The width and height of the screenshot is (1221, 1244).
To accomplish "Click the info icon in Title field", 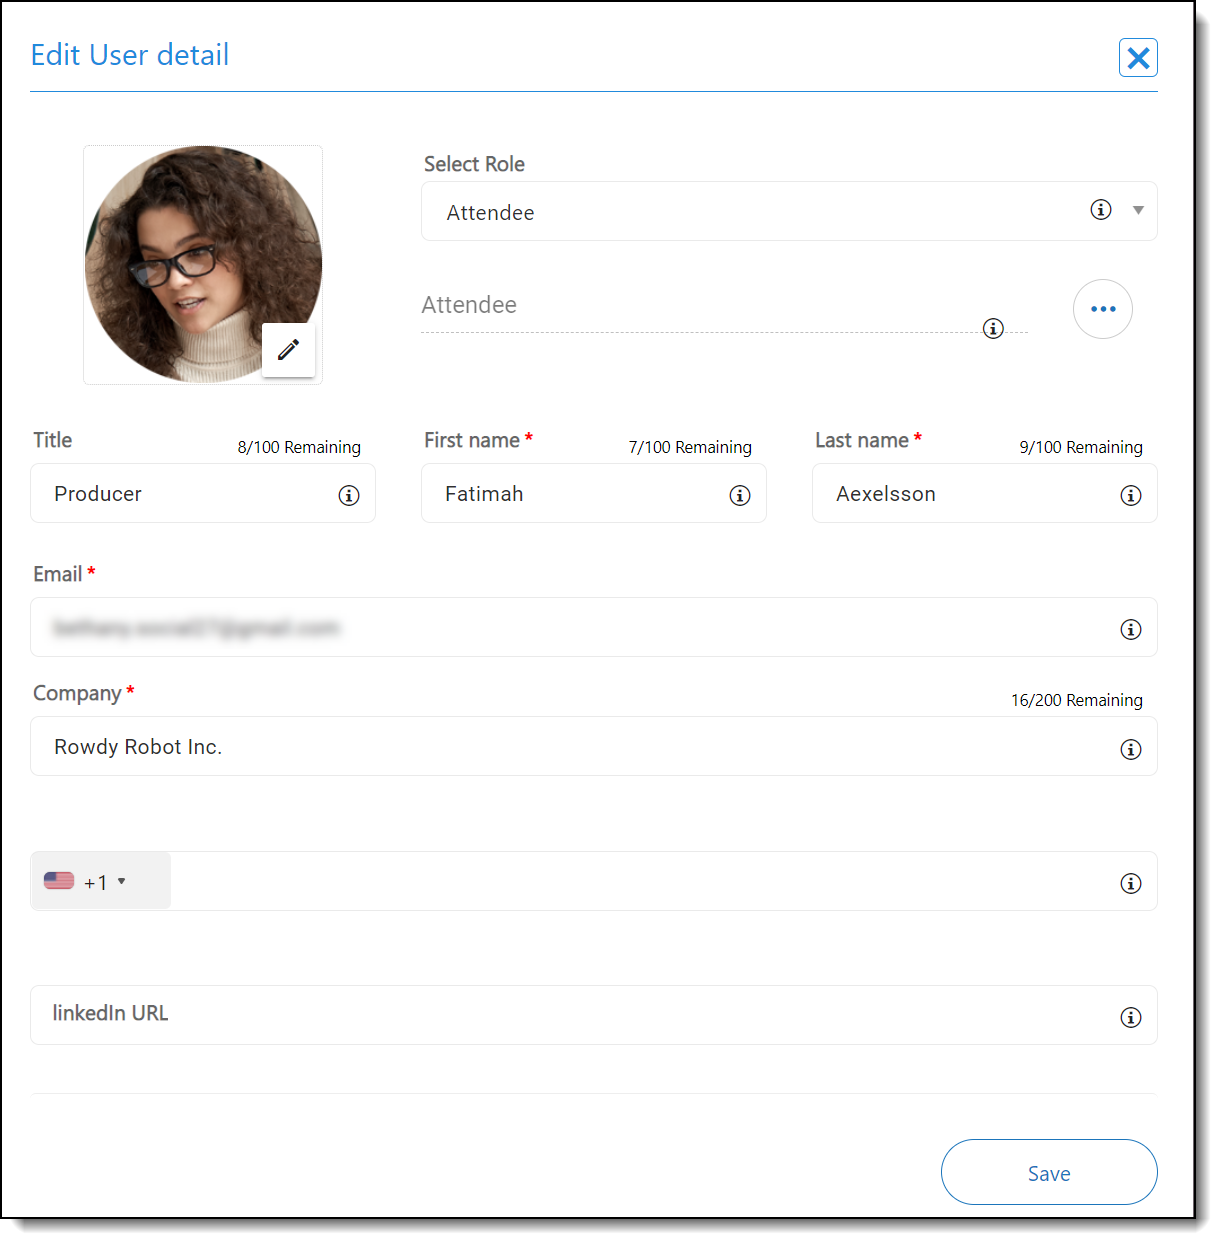I will pyautogui.click(x=349, y=495).
